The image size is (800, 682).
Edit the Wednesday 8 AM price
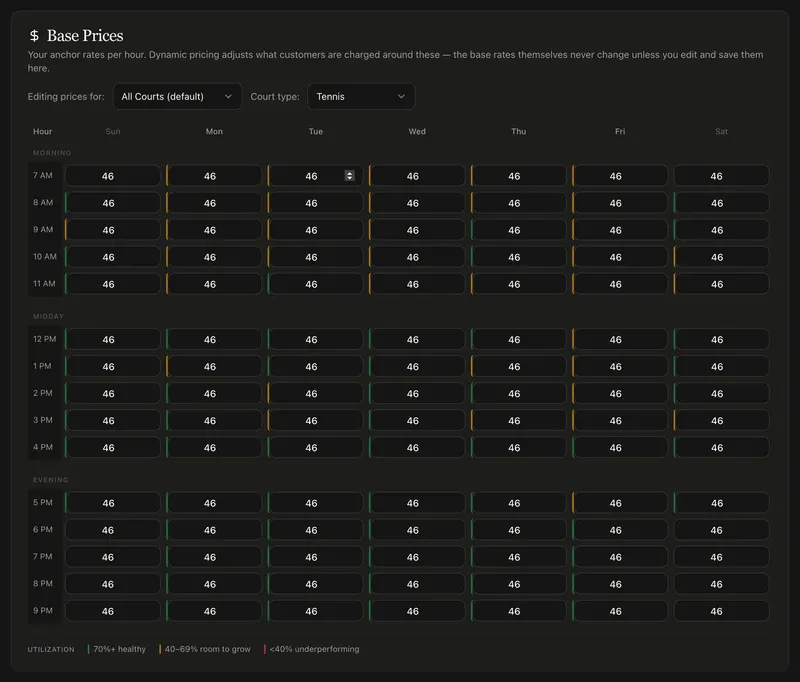[x=417, y=203]
